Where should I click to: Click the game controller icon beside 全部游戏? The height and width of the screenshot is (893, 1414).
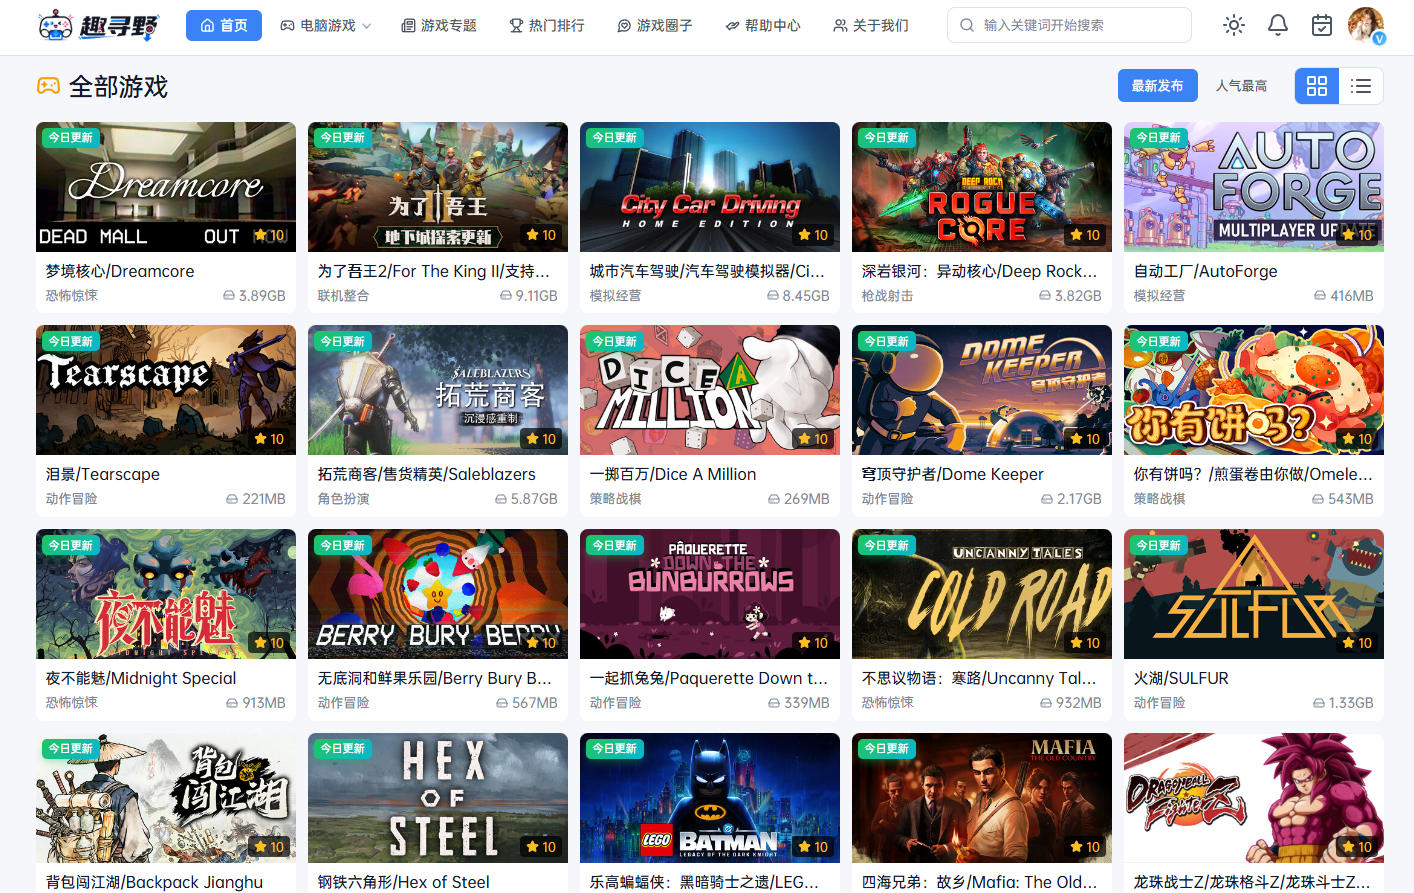coord(48,86)
